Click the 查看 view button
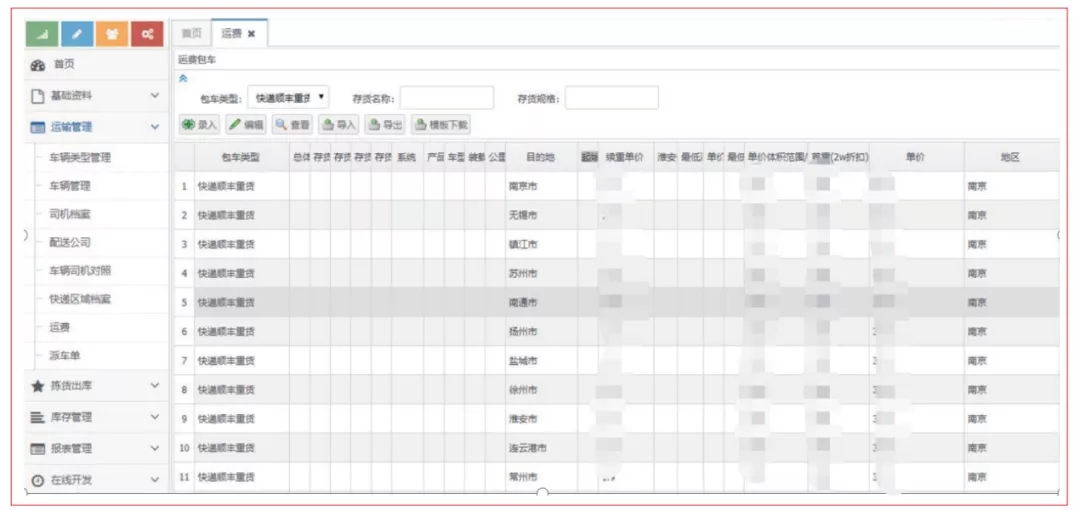This screenshot has width=1080, height=511. pyautogui.click(x=293, y=125)
